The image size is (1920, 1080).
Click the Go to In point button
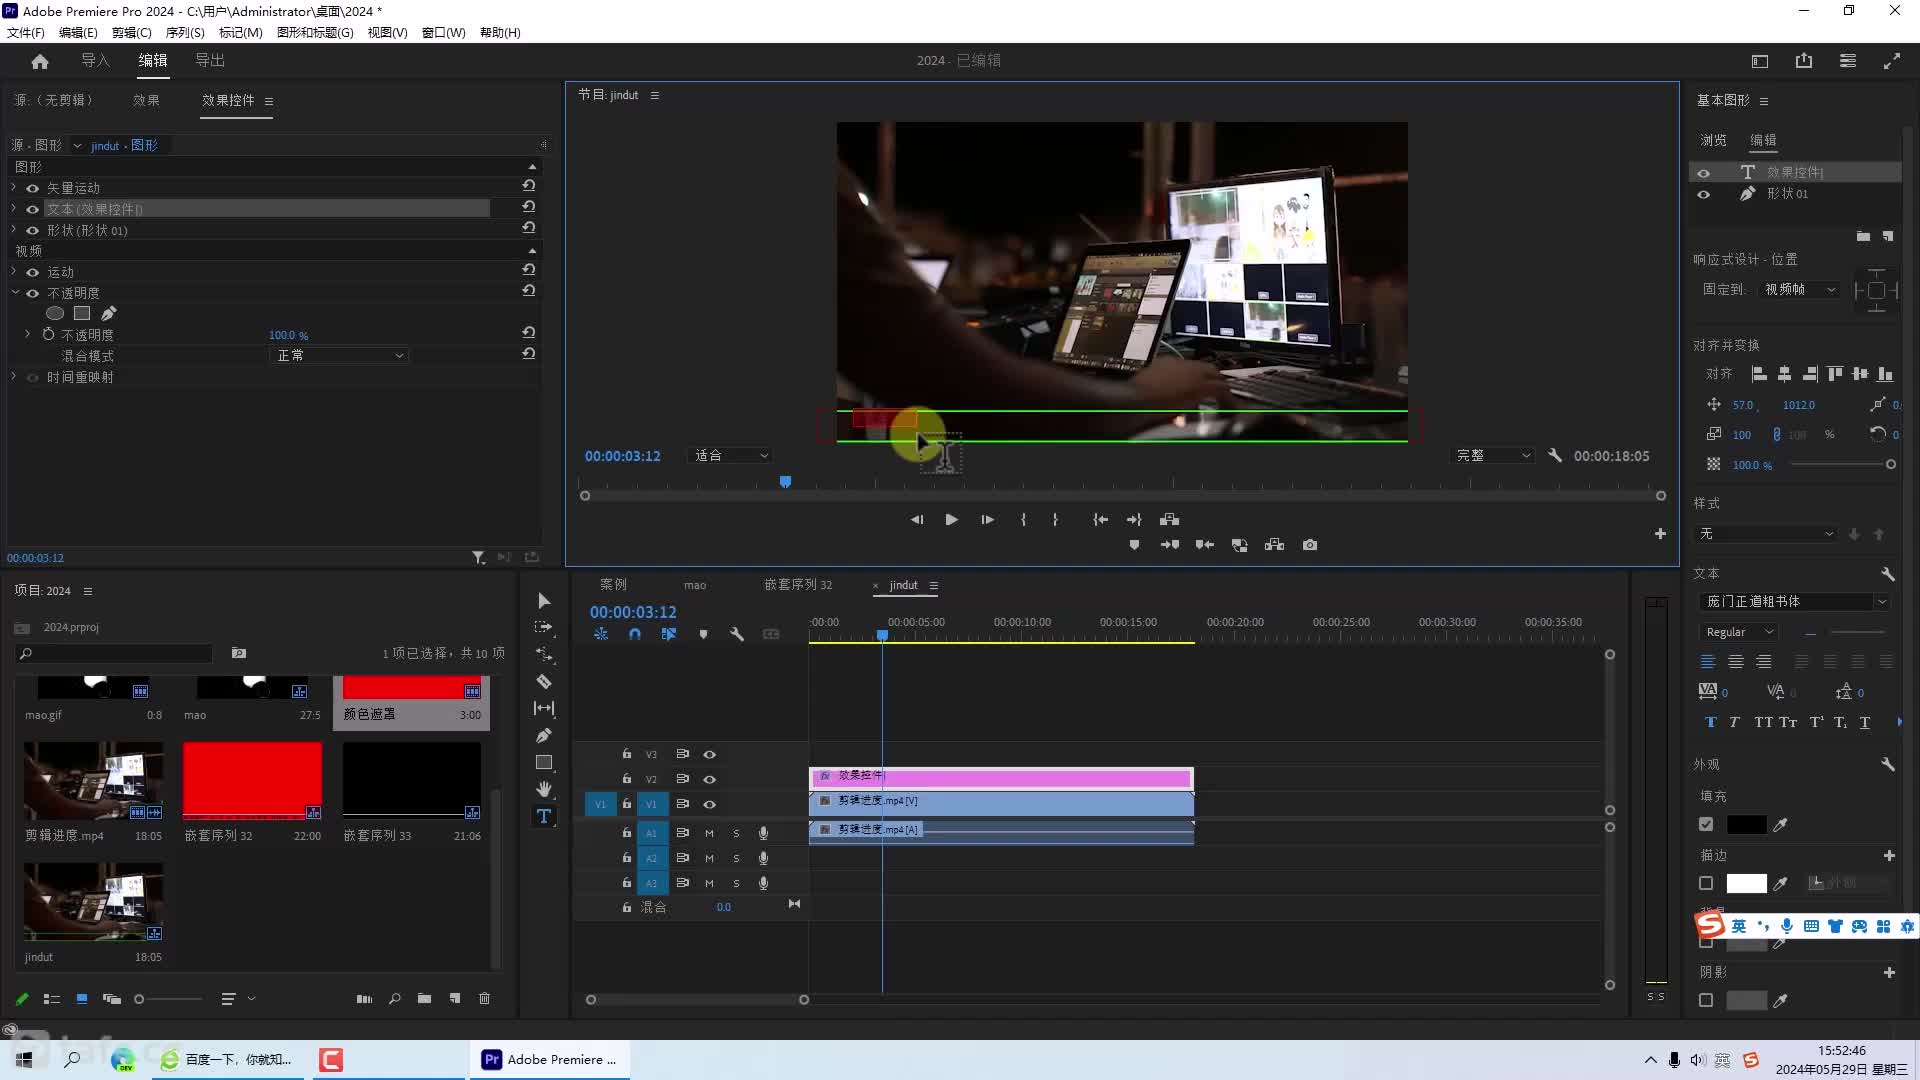click(x=1100, y=519)
